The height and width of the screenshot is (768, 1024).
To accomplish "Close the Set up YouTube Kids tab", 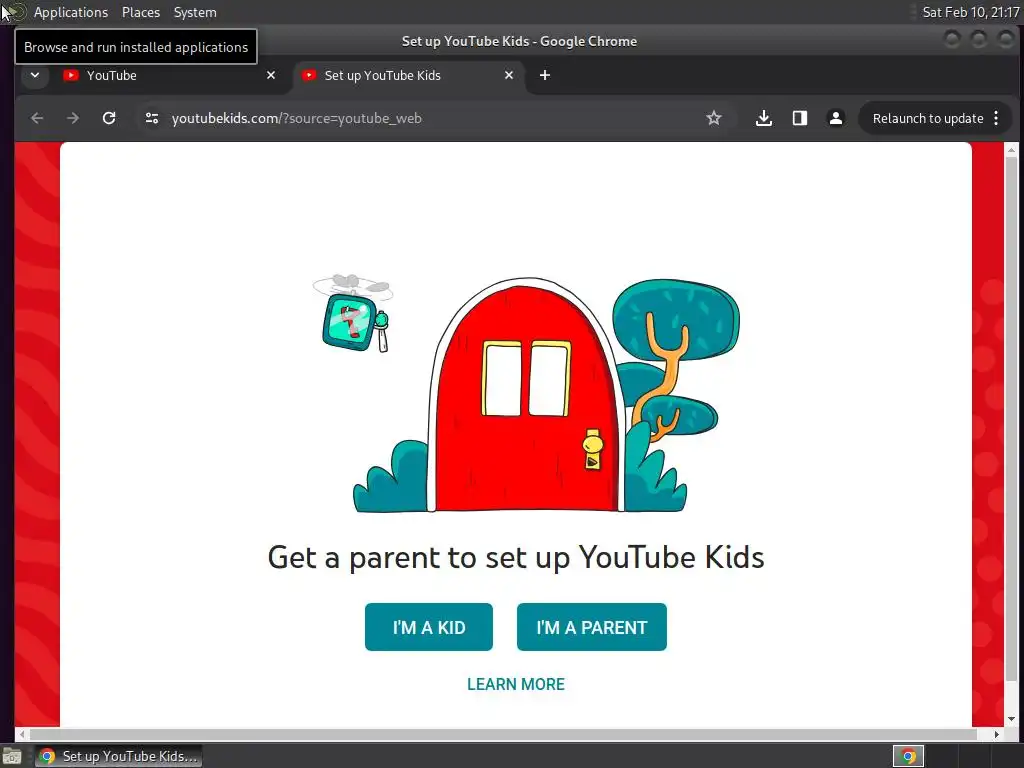I will coord(509,75).
